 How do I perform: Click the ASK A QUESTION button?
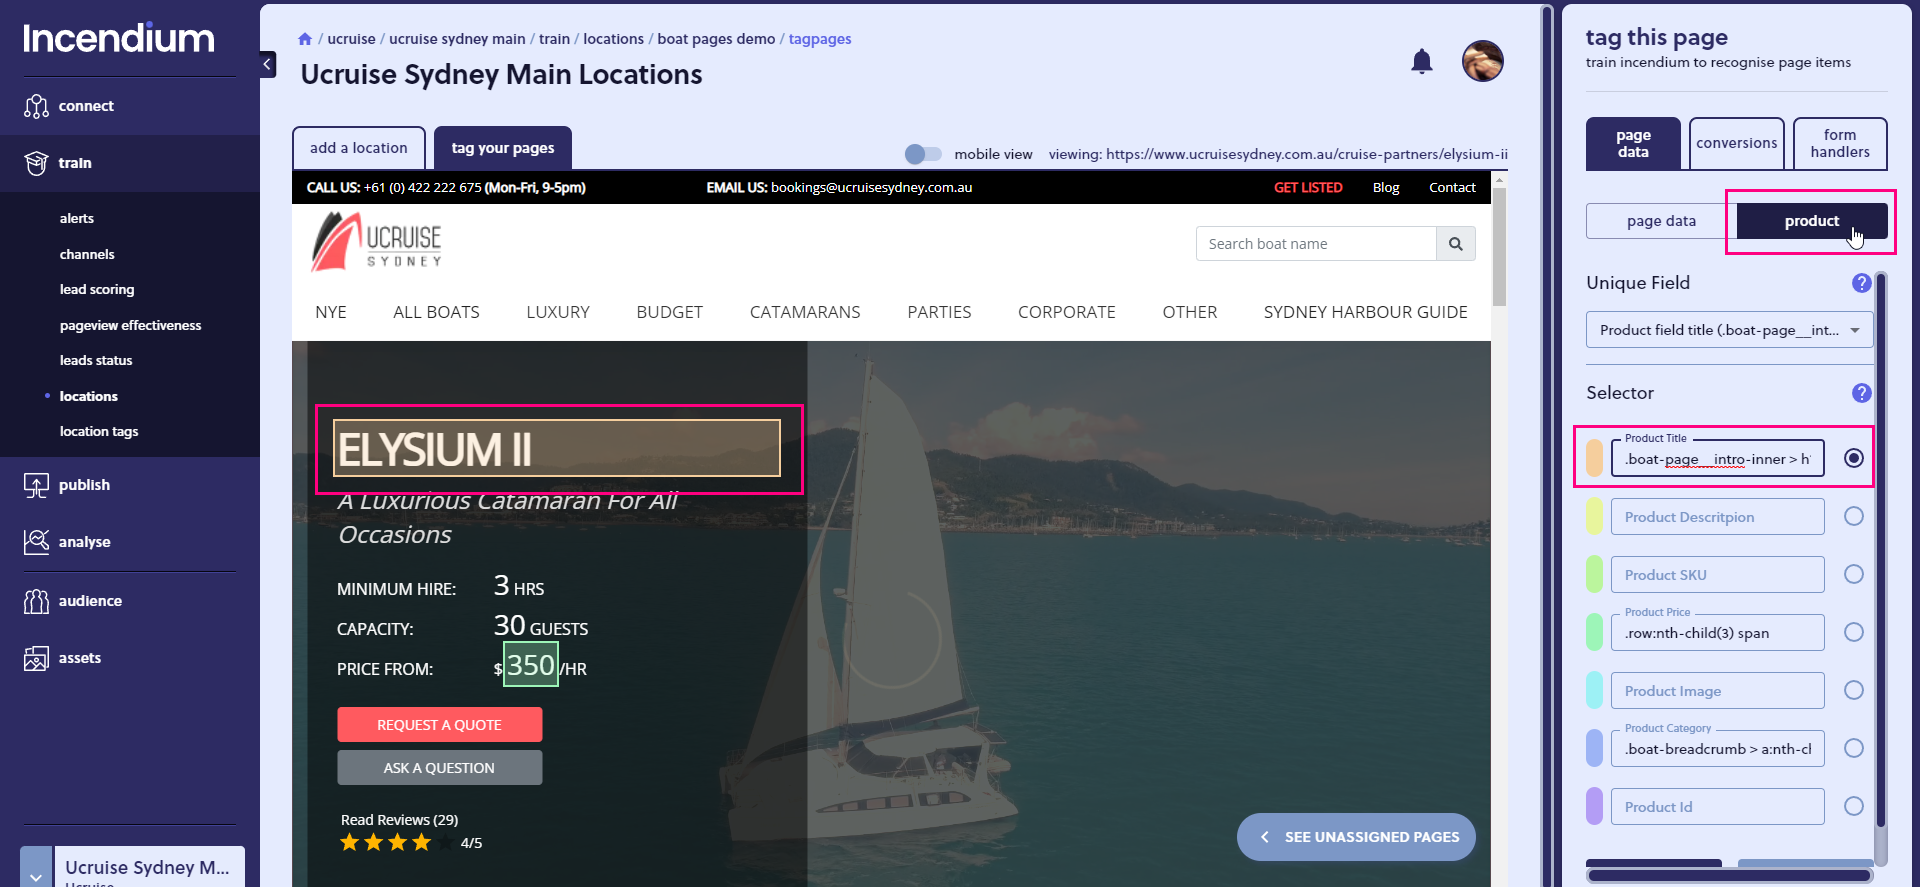coord(440,768)
